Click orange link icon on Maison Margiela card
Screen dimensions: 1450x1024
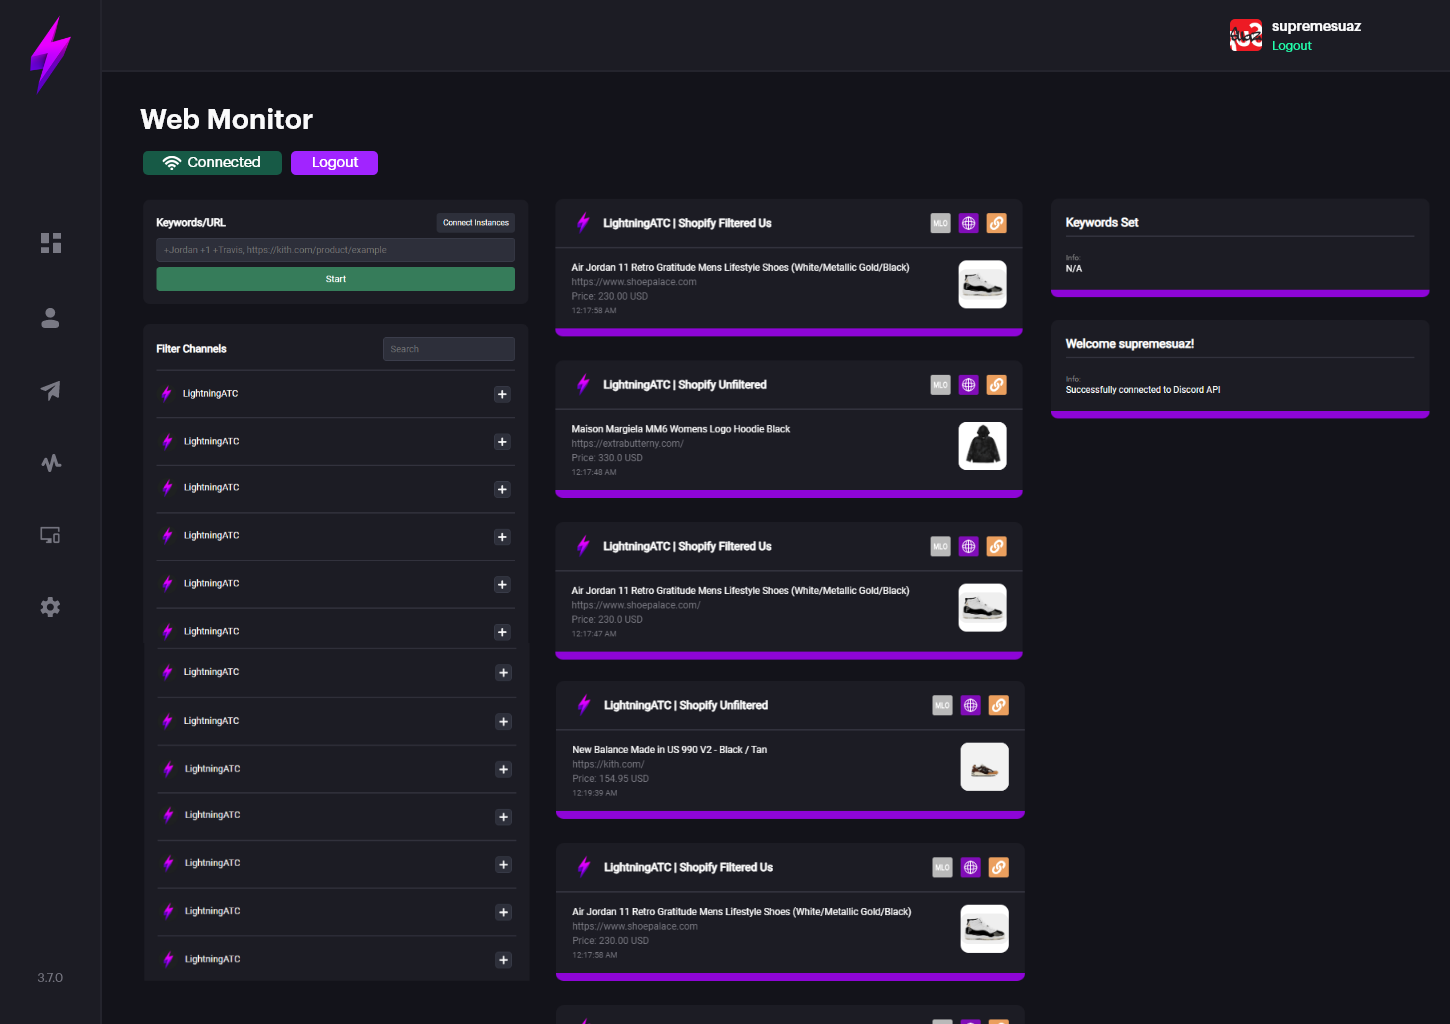pyautogui.click(x=997, y=385)
